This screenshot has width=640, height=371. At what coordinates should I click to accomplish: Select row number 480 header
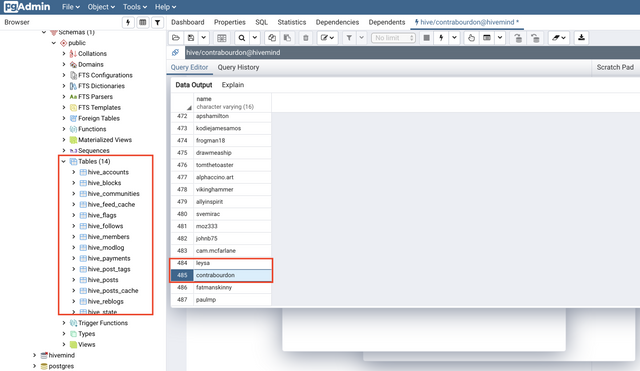click(182, 214)
